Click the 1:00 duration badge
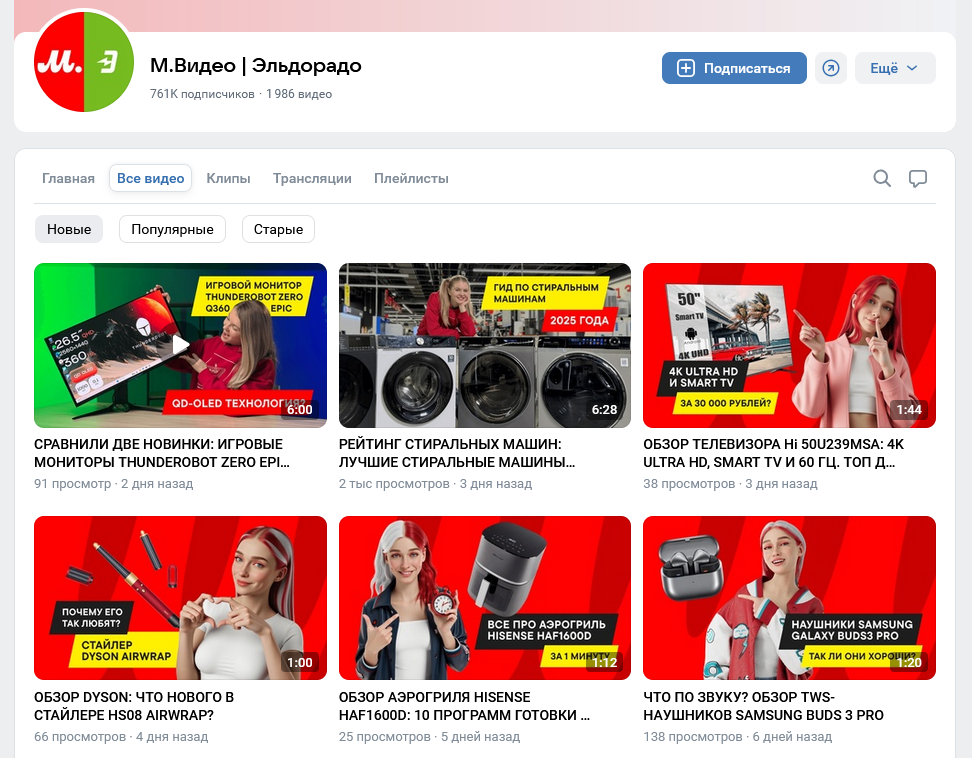This screenshot has width=972, height=758. coord(300,663)
